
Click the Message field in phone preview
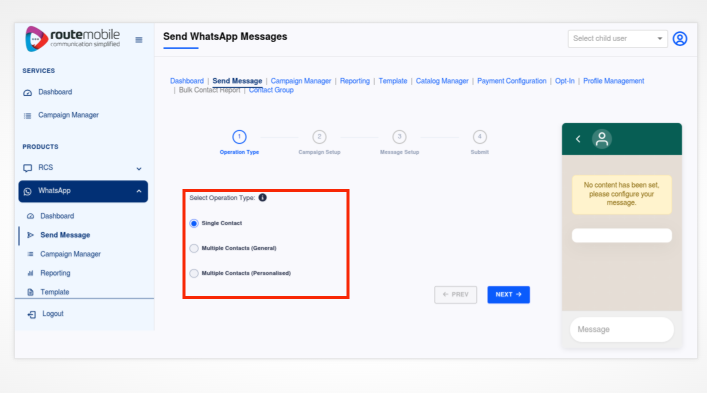click(x=622, y=329)
